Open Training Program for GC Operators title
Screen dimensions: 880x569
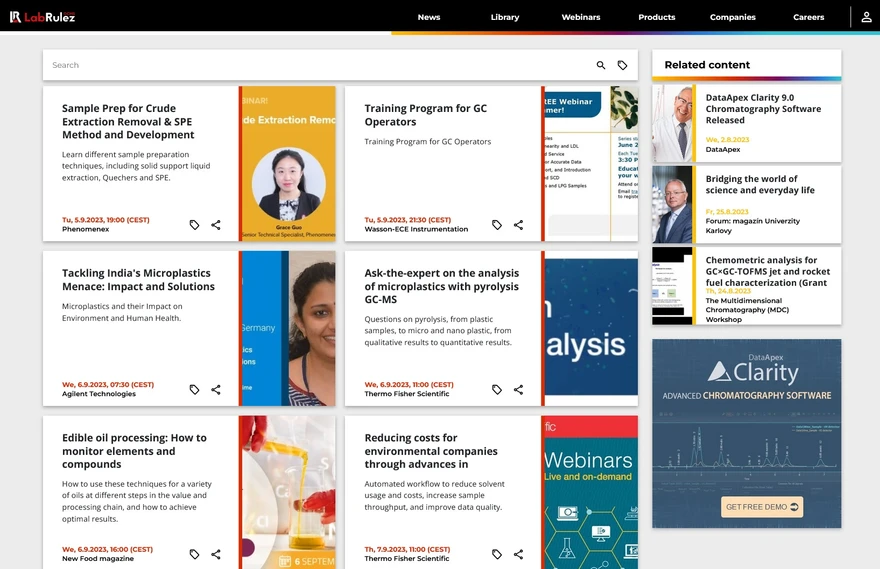425,115
